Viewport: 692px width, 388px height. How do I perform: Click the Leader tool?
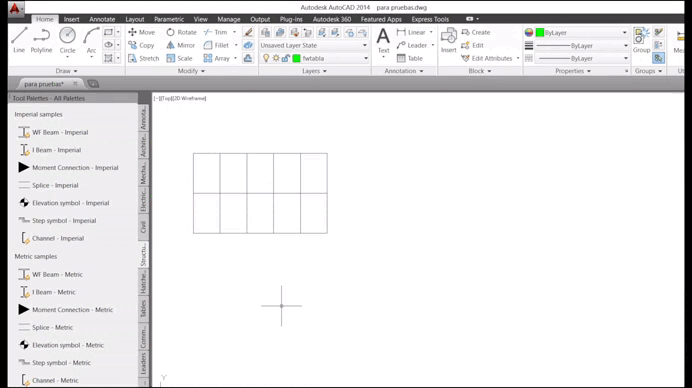tap(411, 45)
